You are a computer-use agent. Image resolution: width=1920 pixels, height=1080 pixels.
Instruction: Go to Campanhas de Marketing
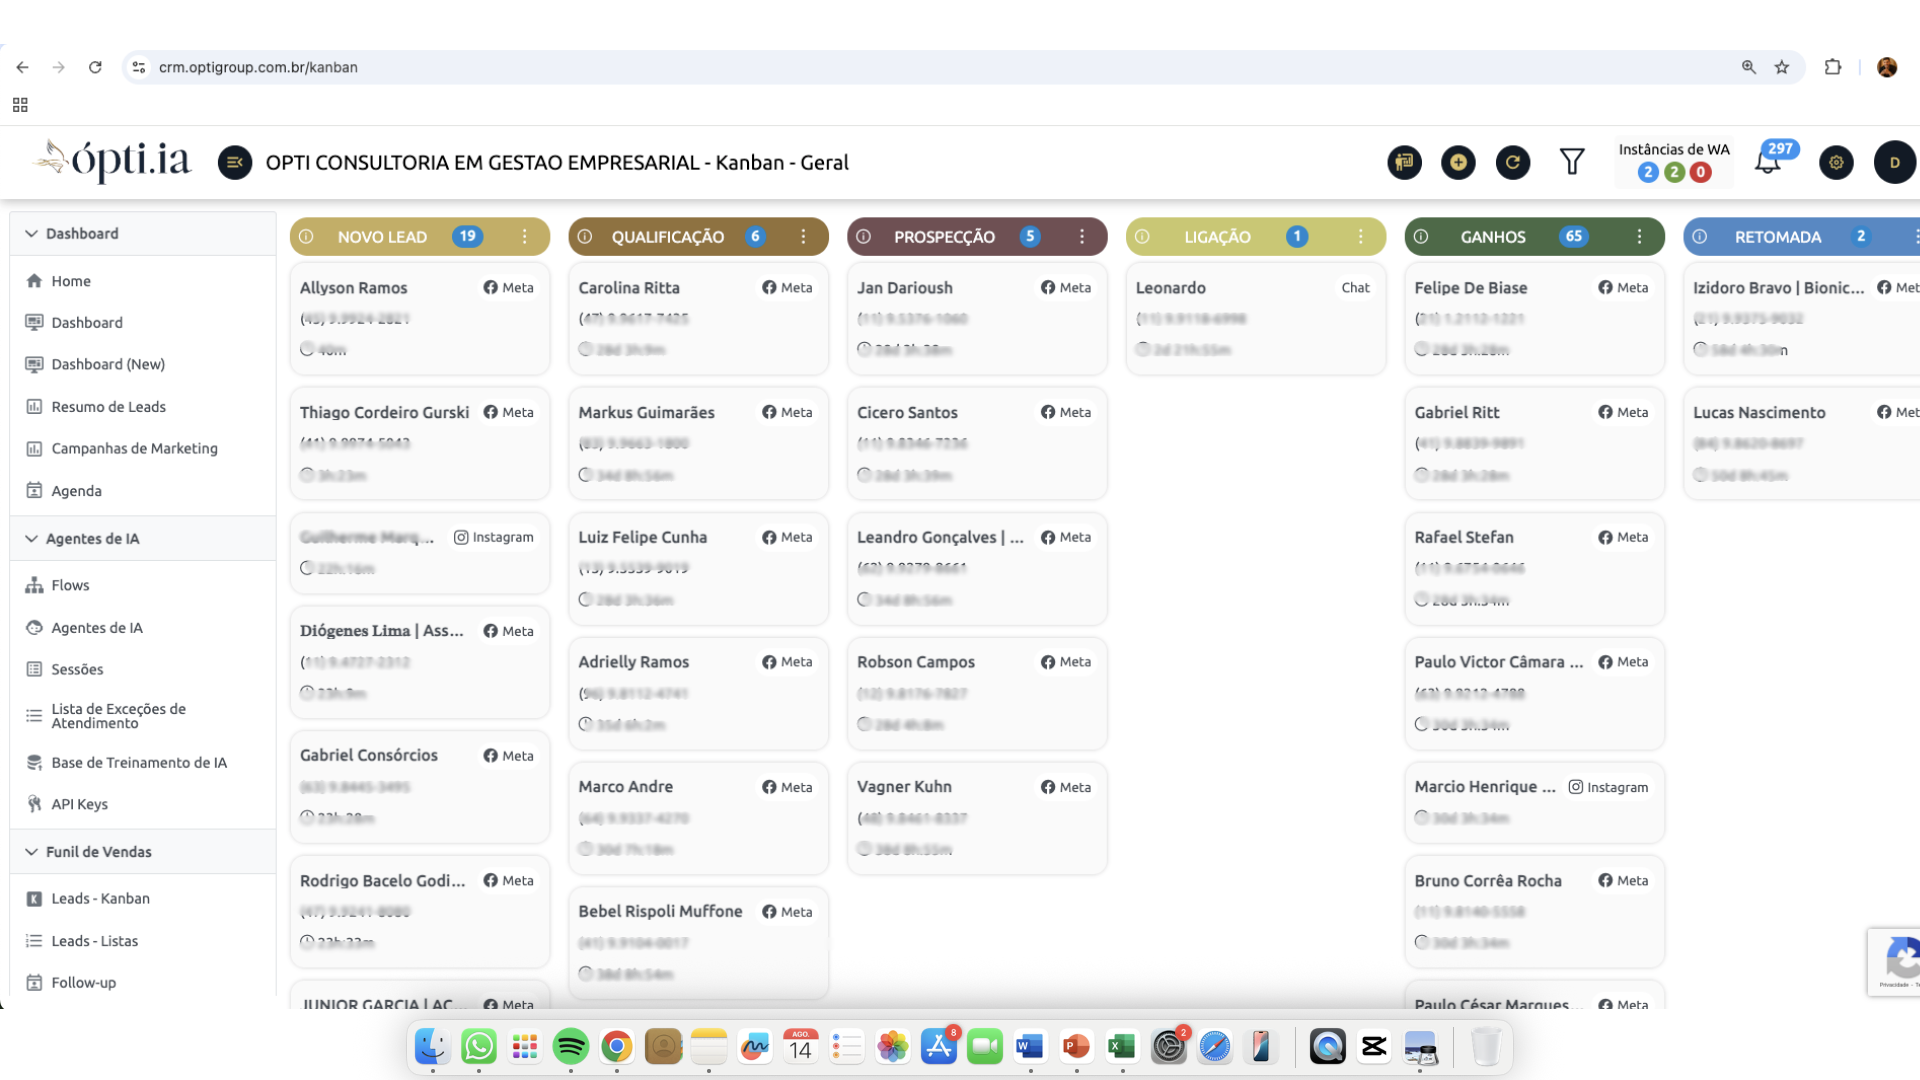(134, 448)
